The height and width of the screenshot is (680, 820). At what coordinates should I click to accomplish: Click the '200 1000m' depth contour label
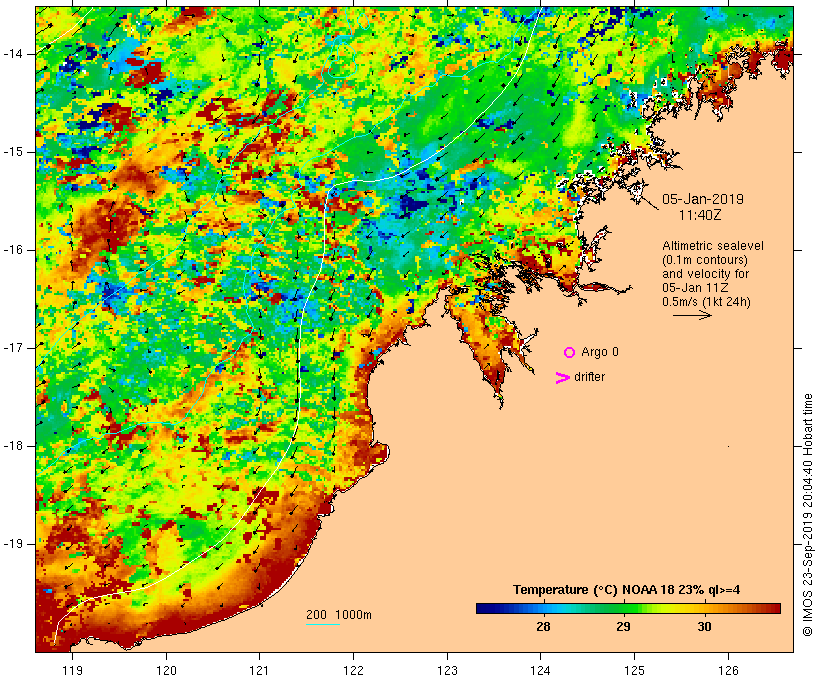[x=339, y=615]
